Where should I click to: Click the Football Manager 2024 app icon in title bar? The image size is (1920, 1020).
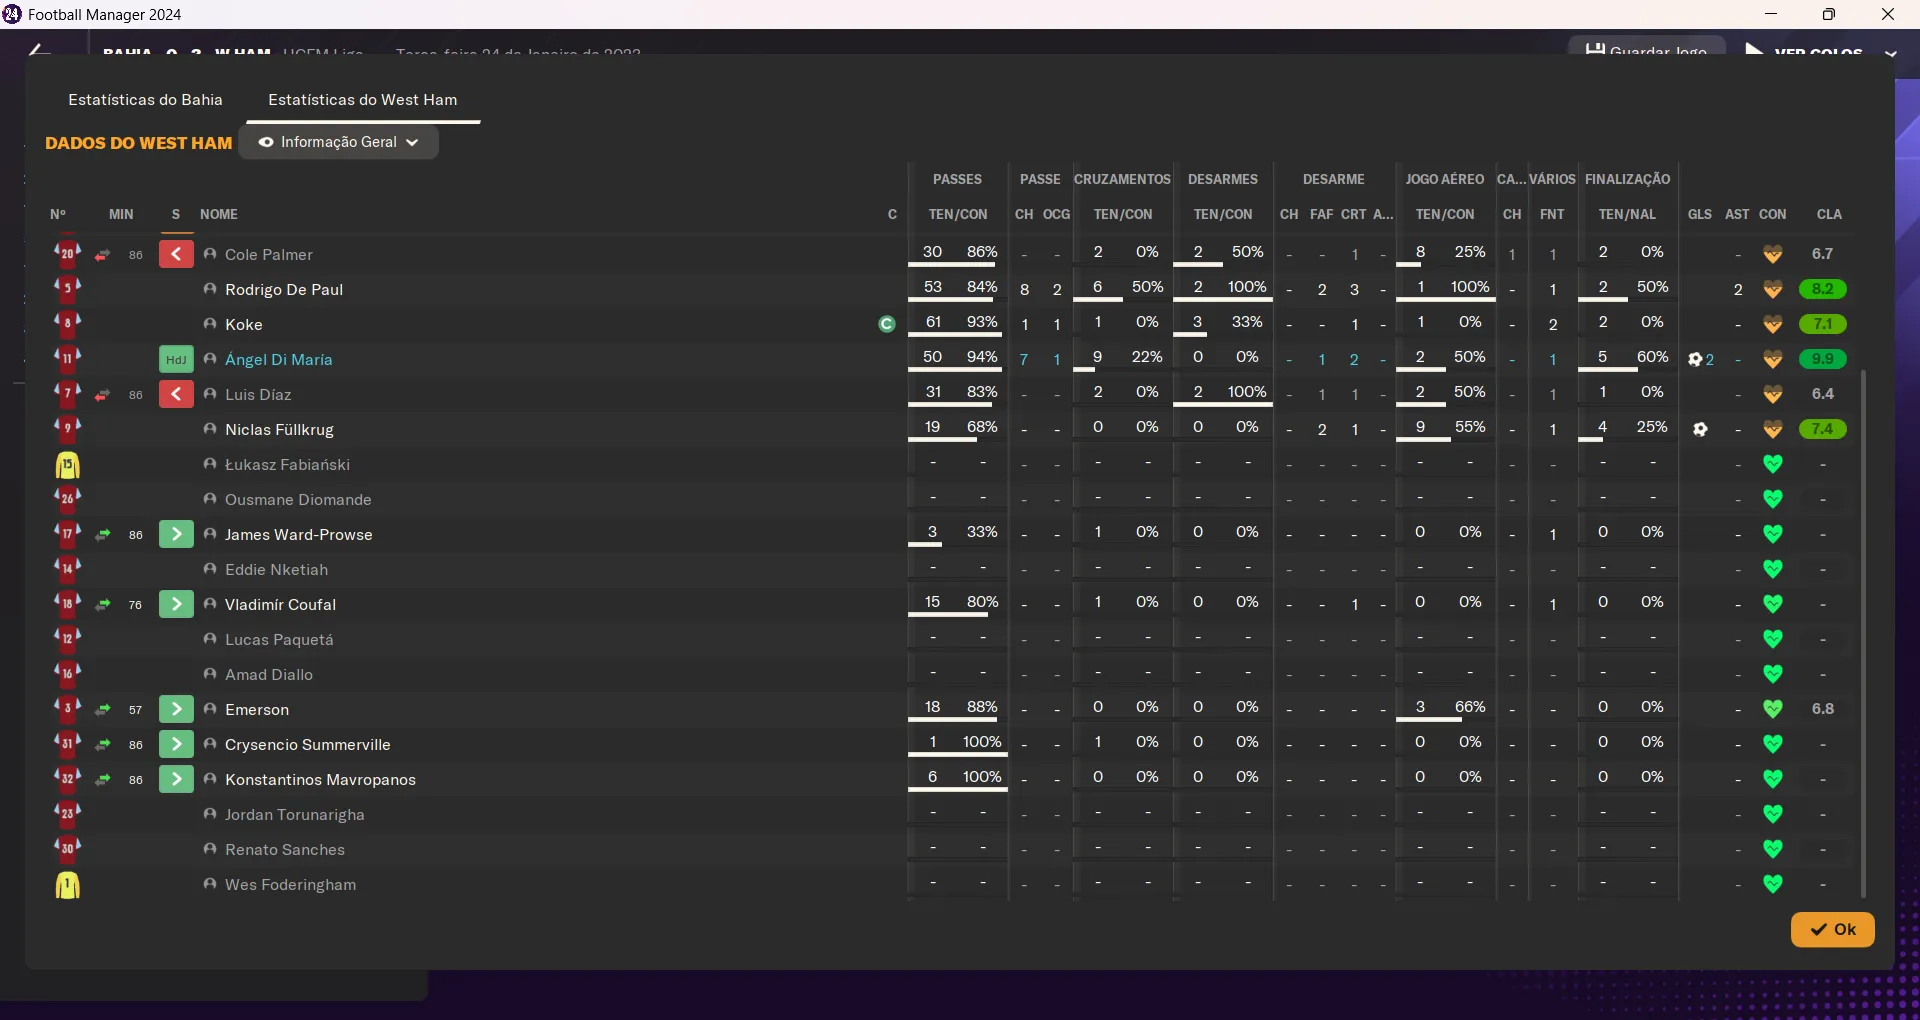(x=12, y=14)
